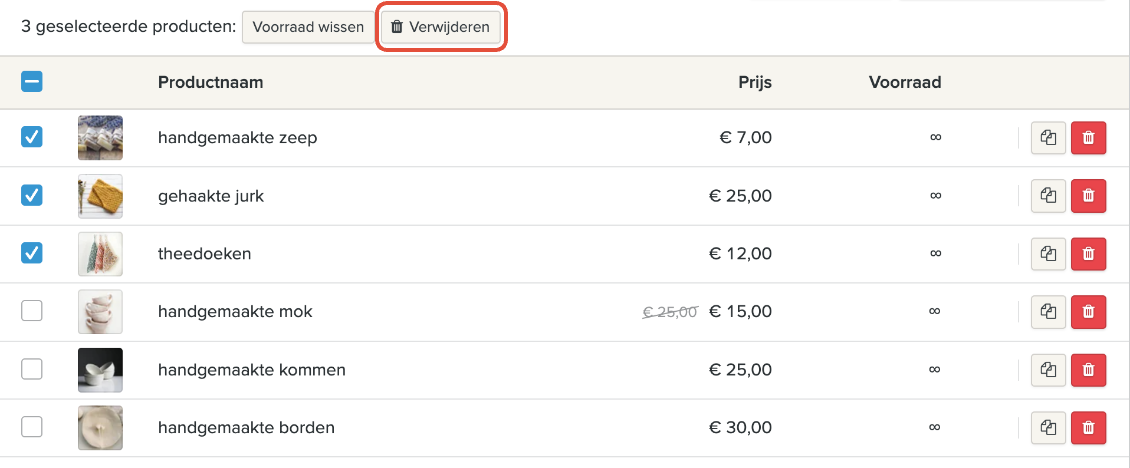The height and width of the screenshot is (468, 1130).
Task: Open the theedoeken product thumbnail
Action: point(100,254)
